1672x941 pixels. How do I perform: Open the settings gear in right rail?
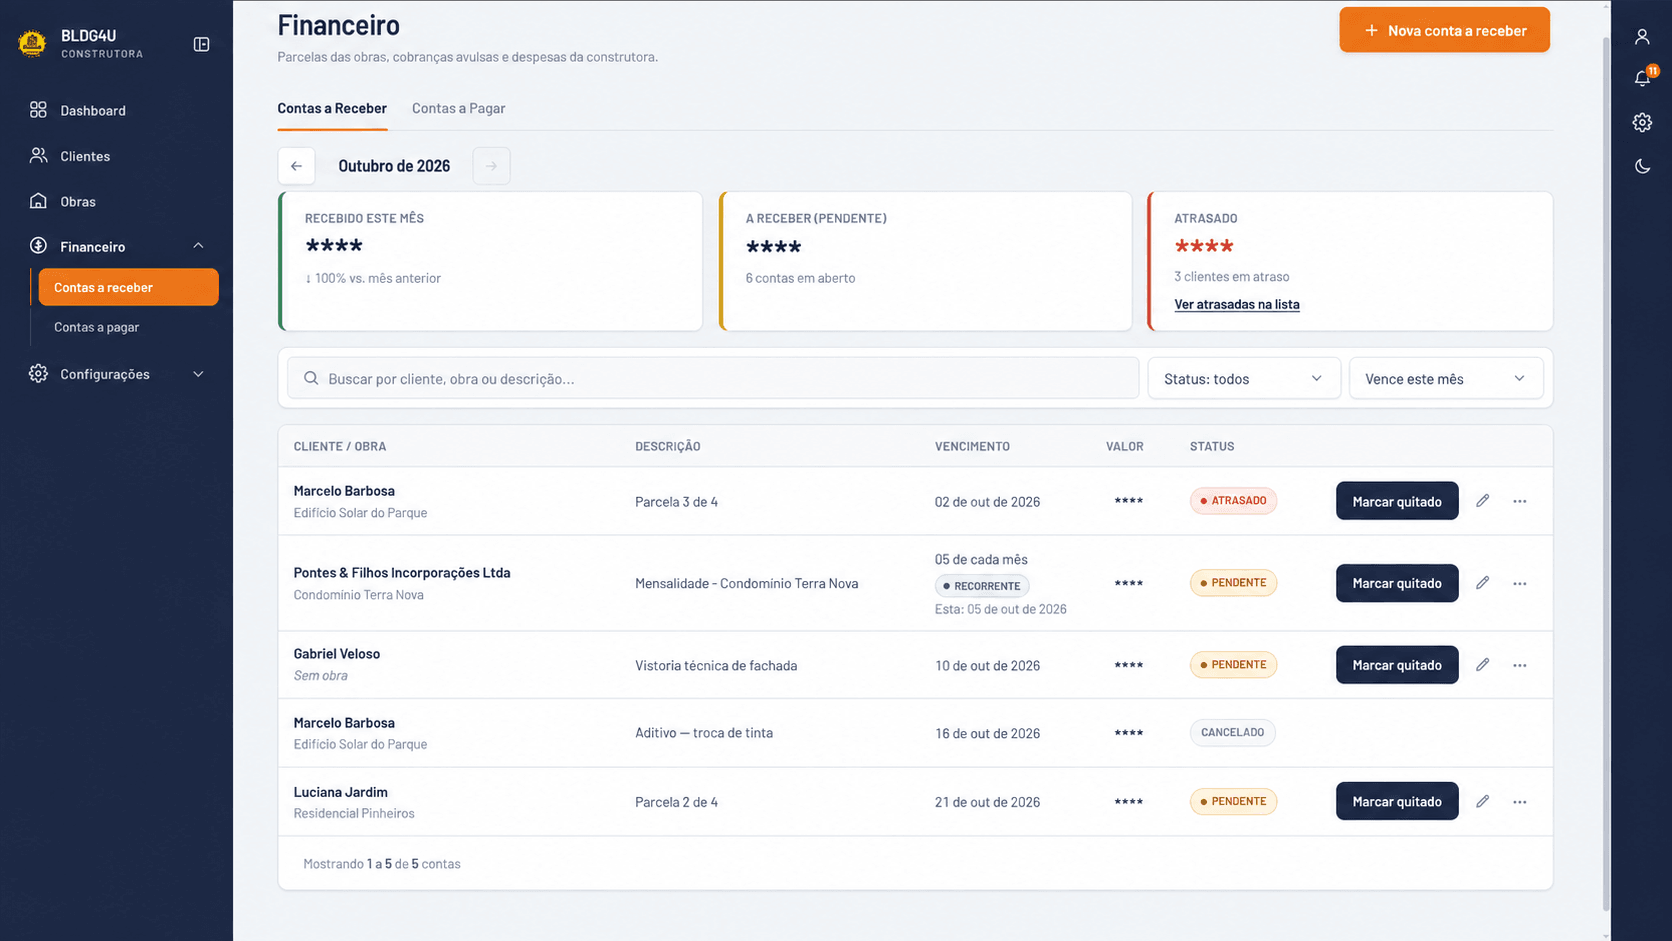(1642, 122)
